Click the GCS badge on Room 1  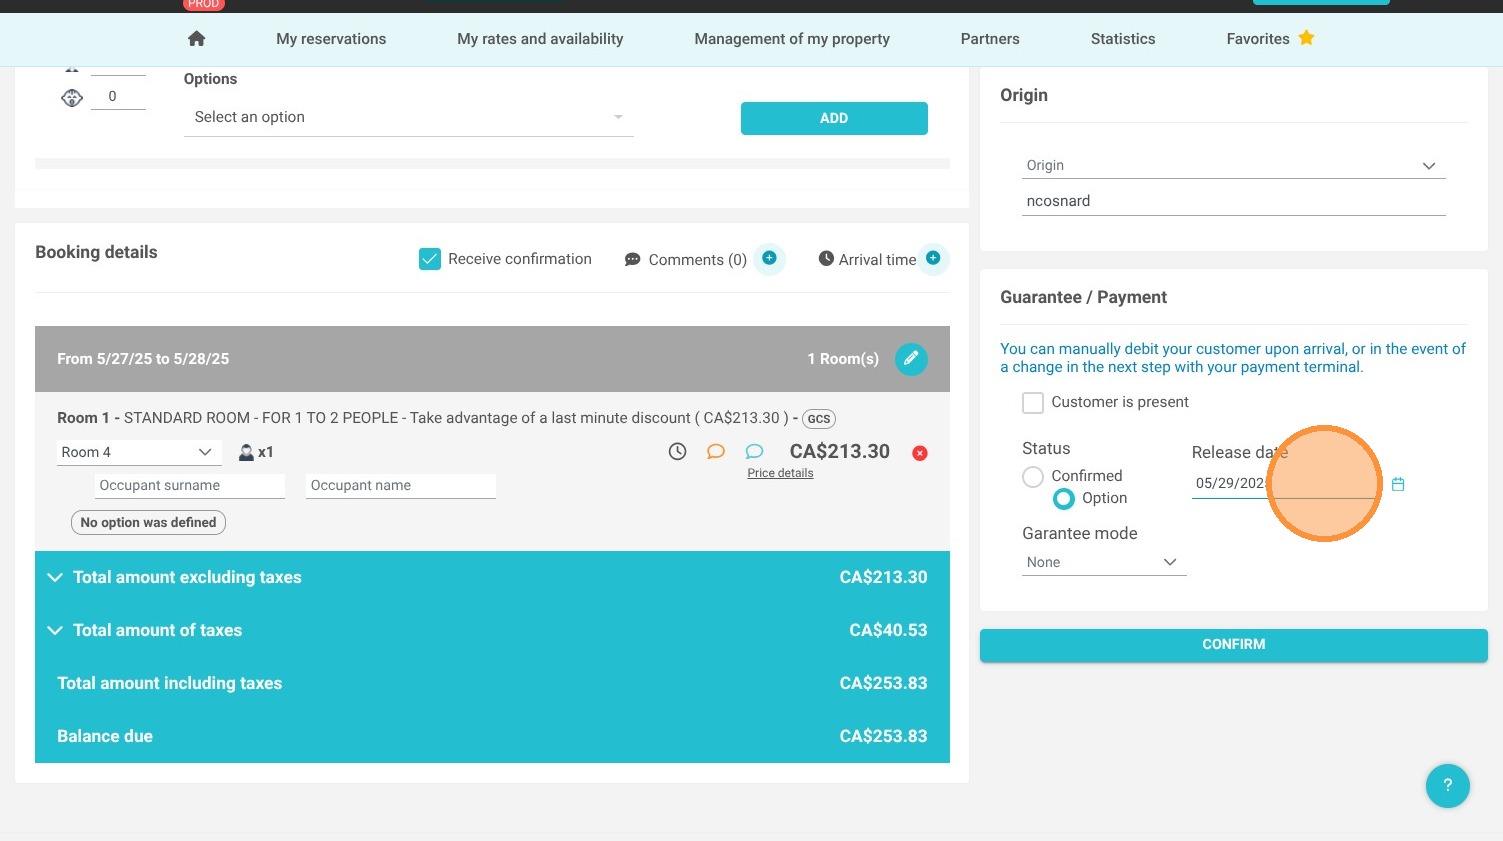pyautogui.click(x=819, y=419)
